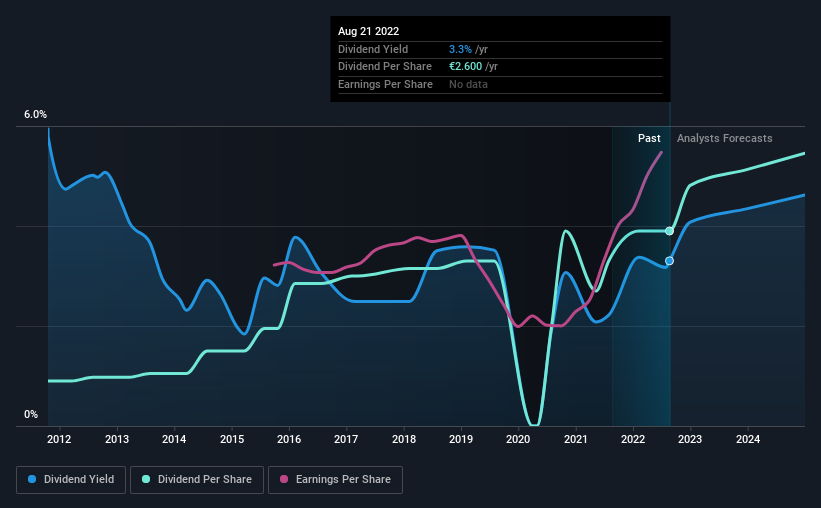Click the 2017 x-axis label
This screenshot has height=508, width=821.
coord(346,439)
